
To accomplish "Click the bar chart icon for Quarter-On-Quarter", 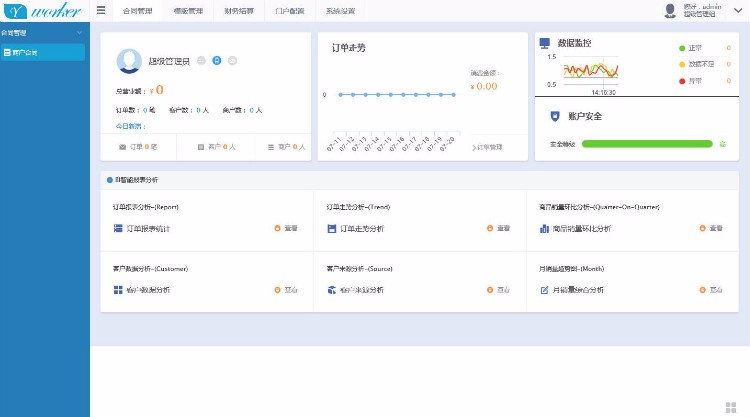I will (x=544, y=229).
